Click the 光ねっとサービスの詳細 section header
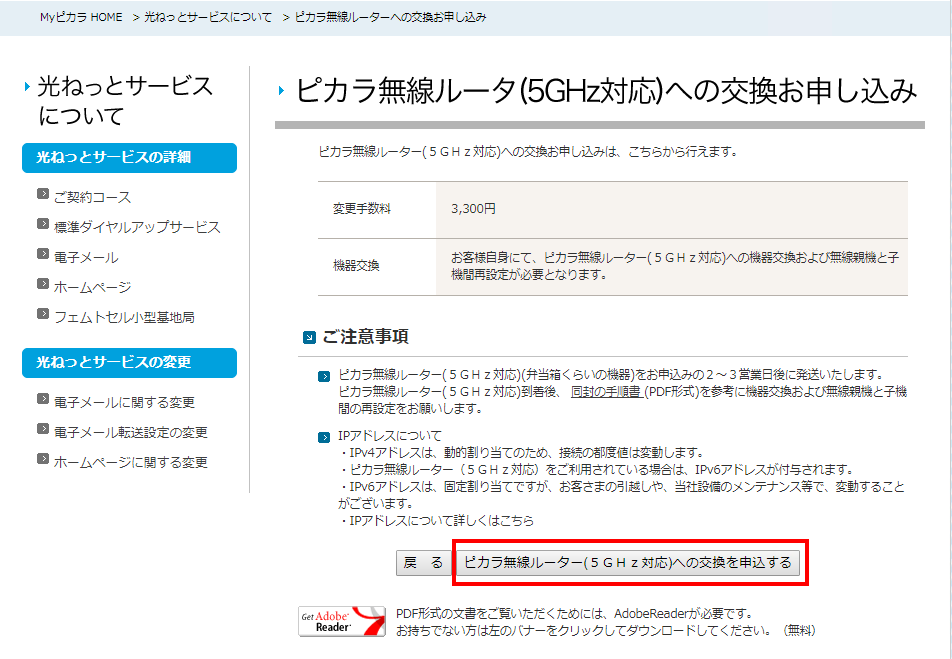 click(129, 158)
